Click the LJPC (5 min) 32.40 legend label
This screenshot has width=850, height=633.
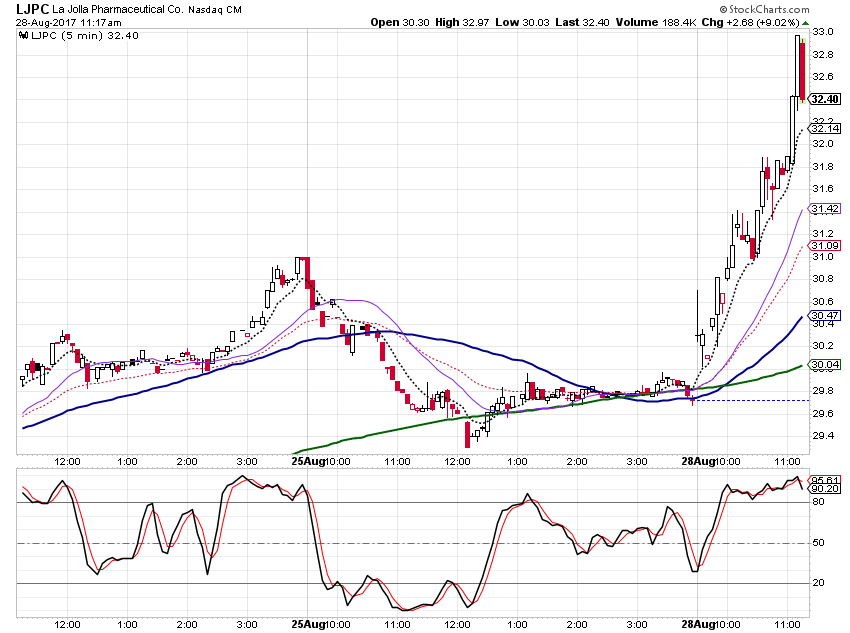pos(85,36)
